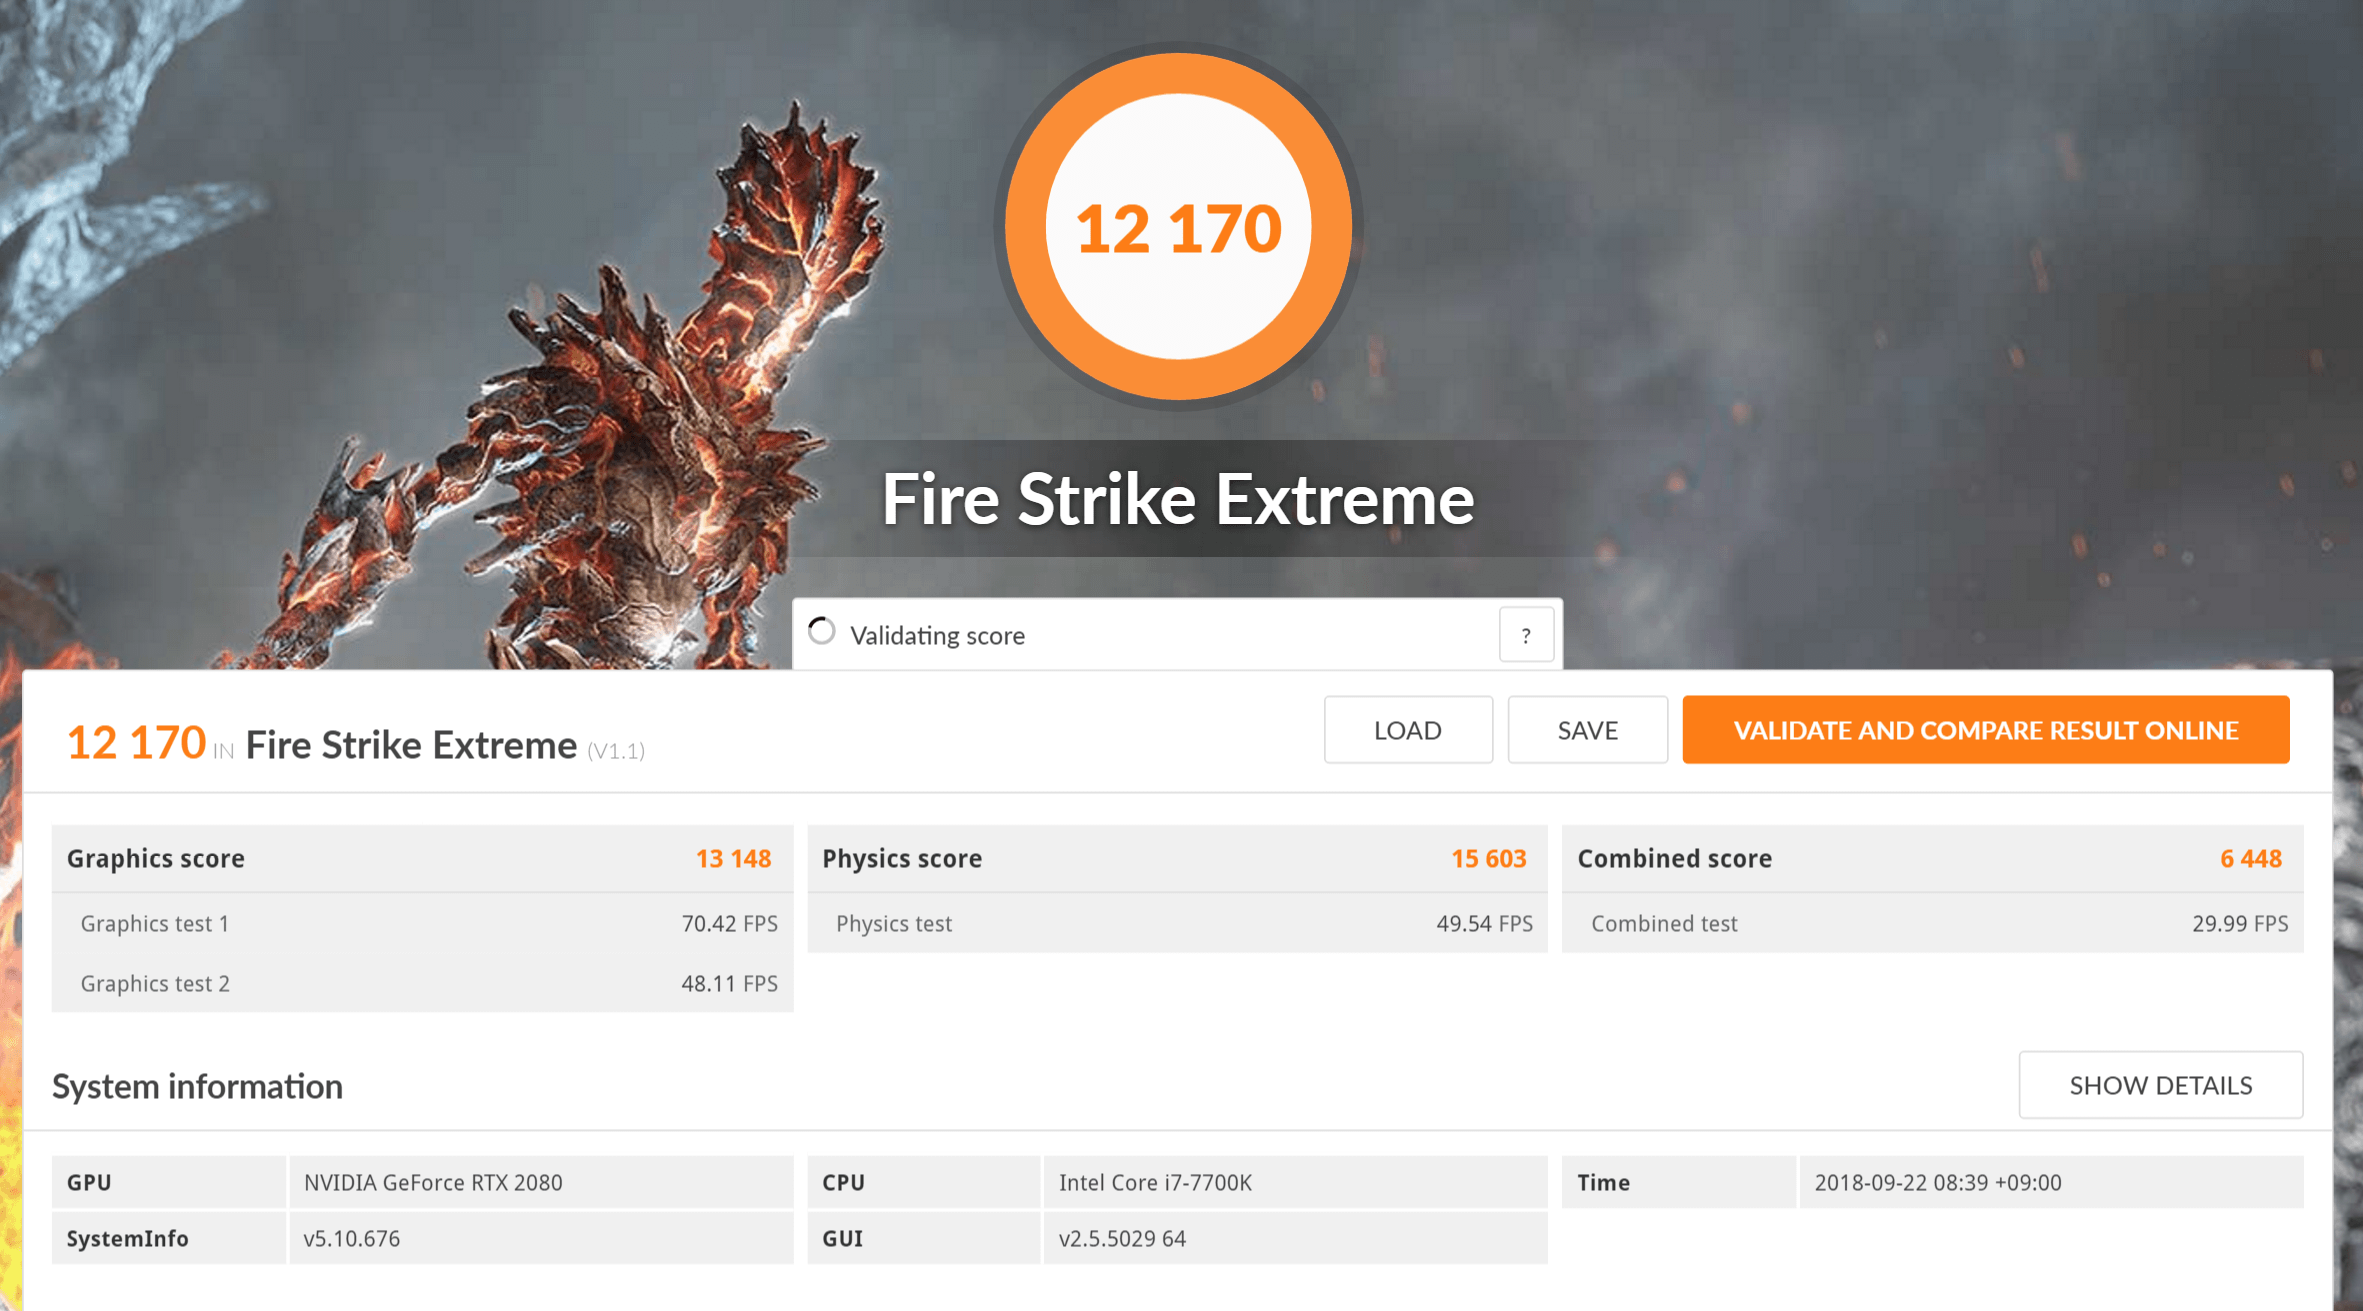Image resolution: width=2363 pixels, height=1311 pixels.
Task: Select Intel Core i7-7700K CPU value
Action: (1155, 1183)
